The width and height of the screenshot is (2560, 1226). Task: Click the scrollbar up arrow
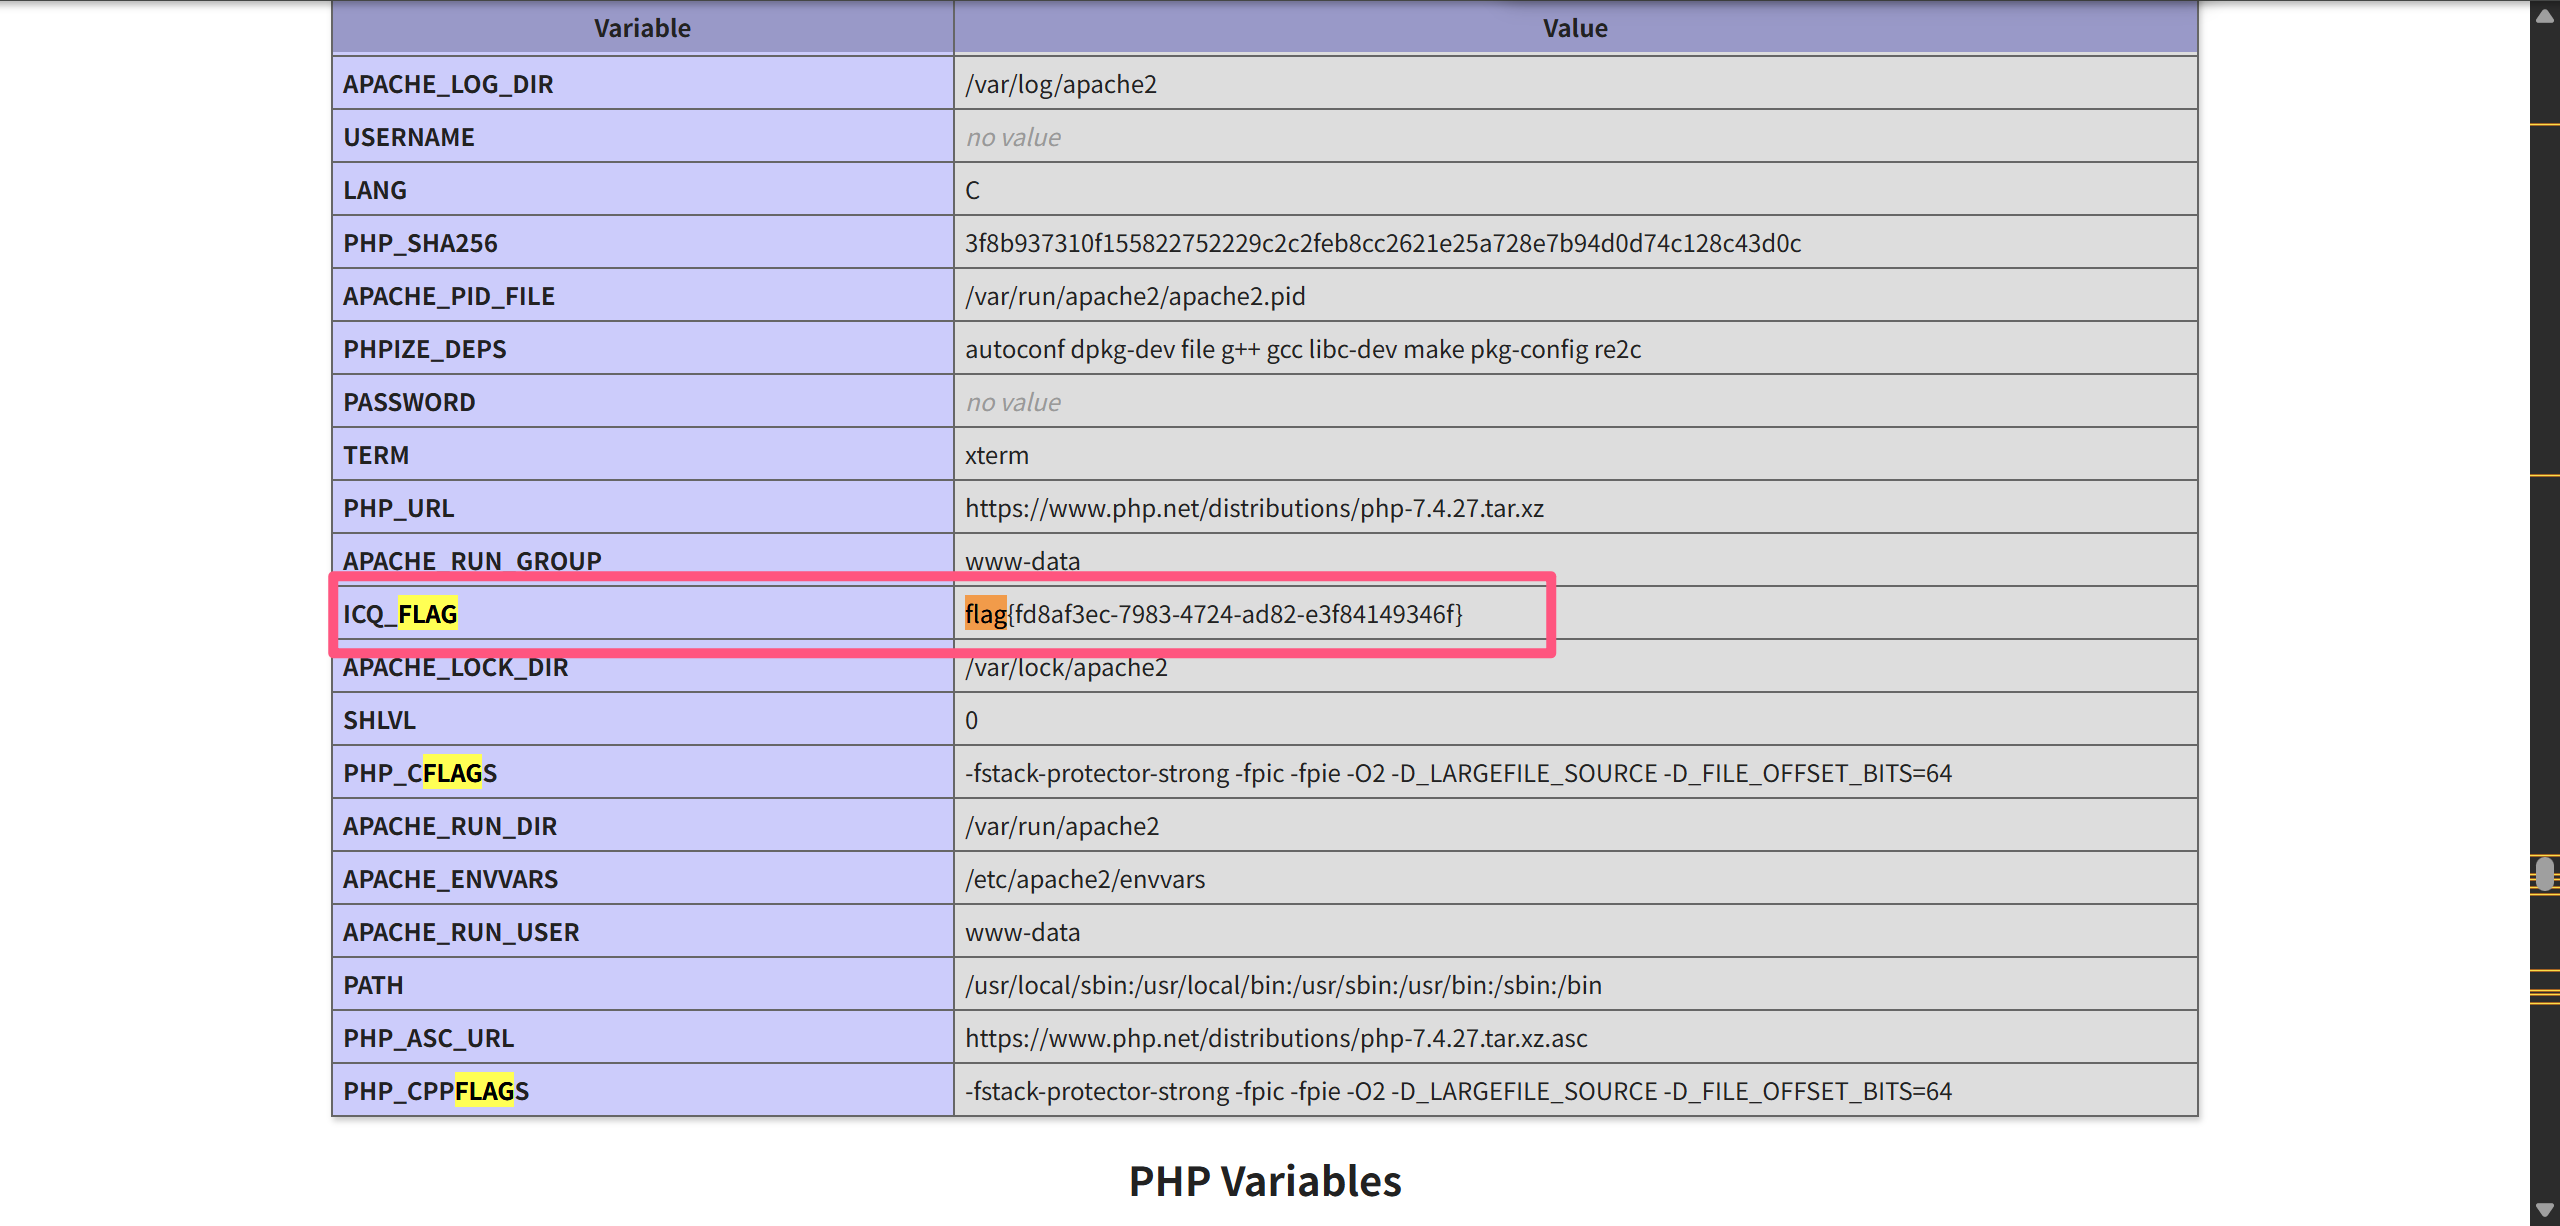[x=2544, y=15]
